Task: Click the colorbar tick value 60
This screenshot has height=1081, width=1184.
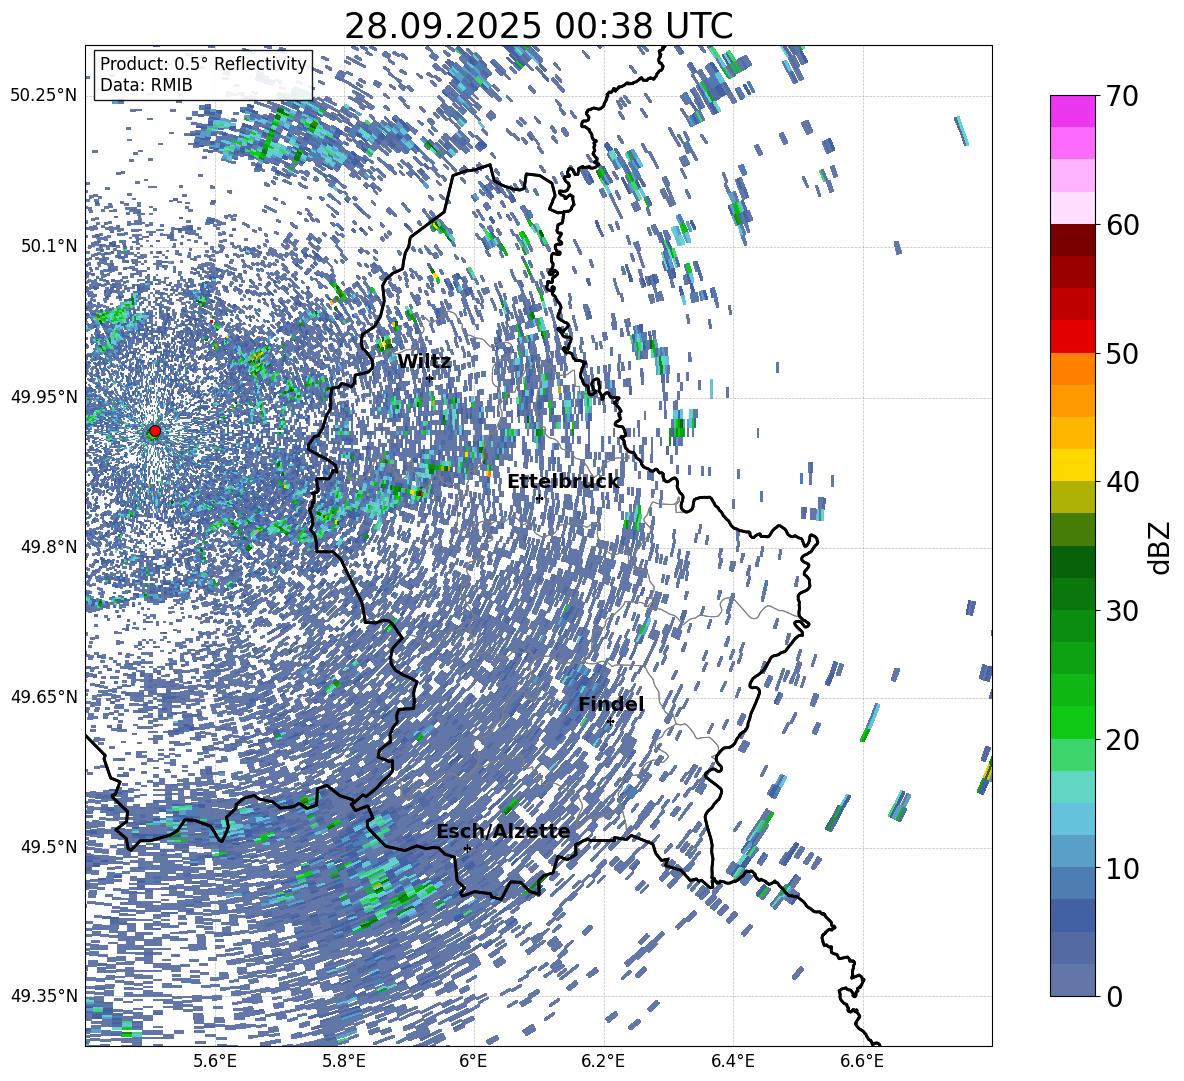Action: click(1121, 225)
